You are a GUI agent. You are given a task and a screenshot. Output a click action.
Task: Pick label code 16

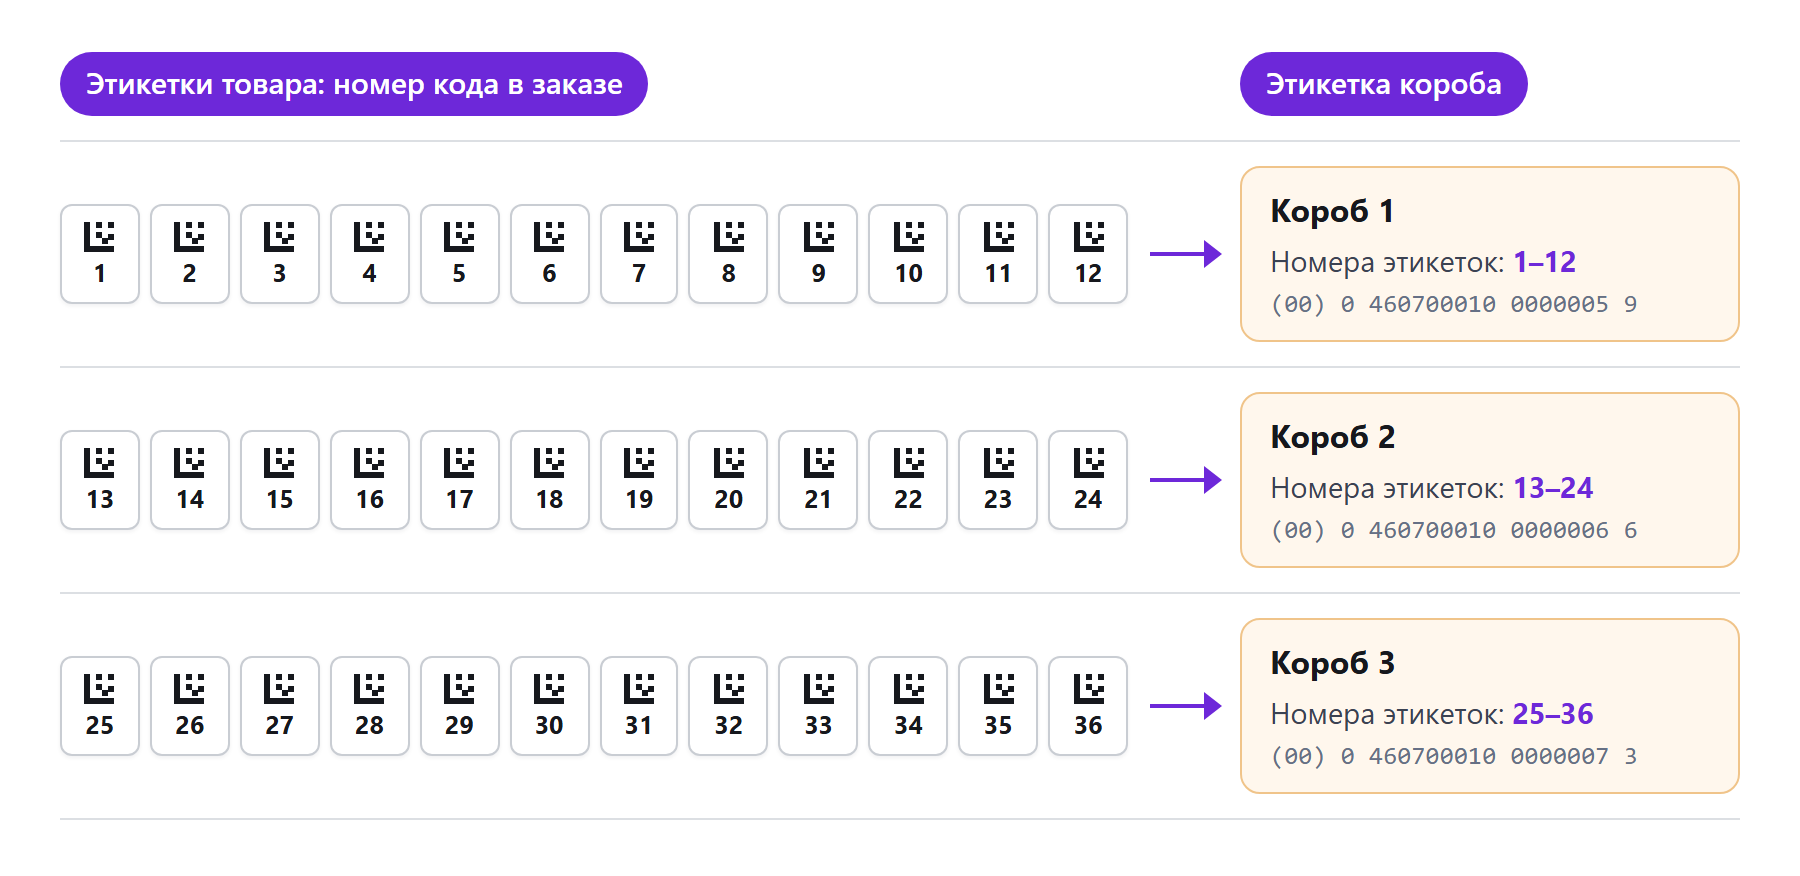tap(370, 480)
